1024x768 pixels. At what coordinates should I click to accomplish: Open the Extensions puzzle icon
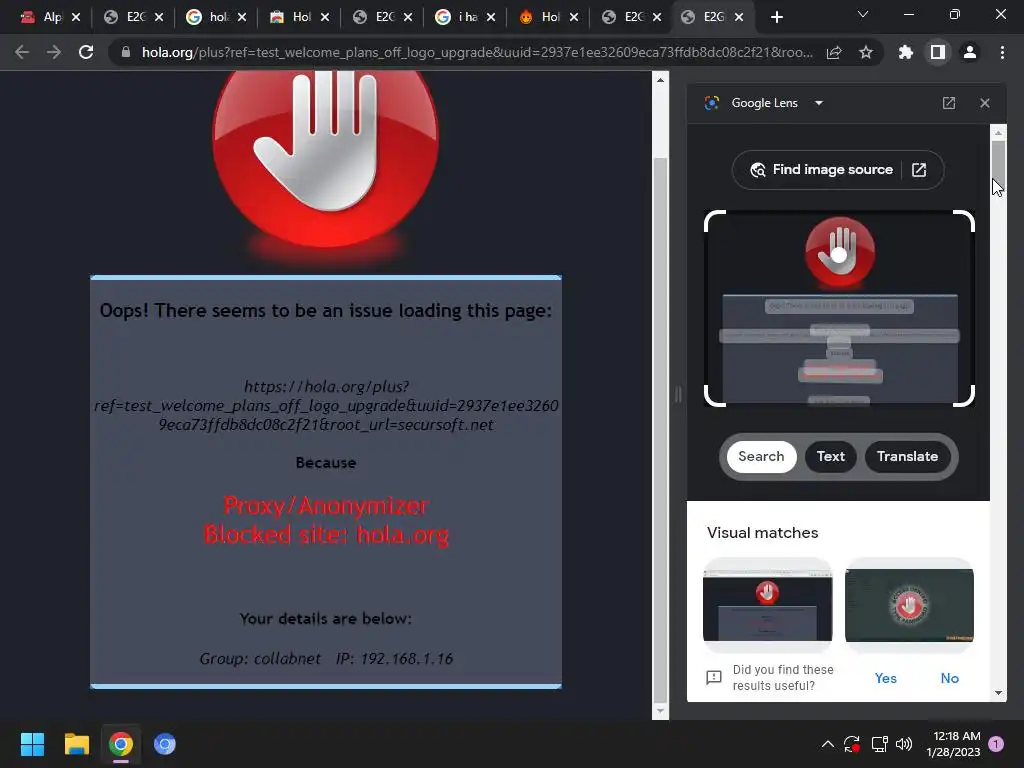pyautogui.click(x=906, y=52)
